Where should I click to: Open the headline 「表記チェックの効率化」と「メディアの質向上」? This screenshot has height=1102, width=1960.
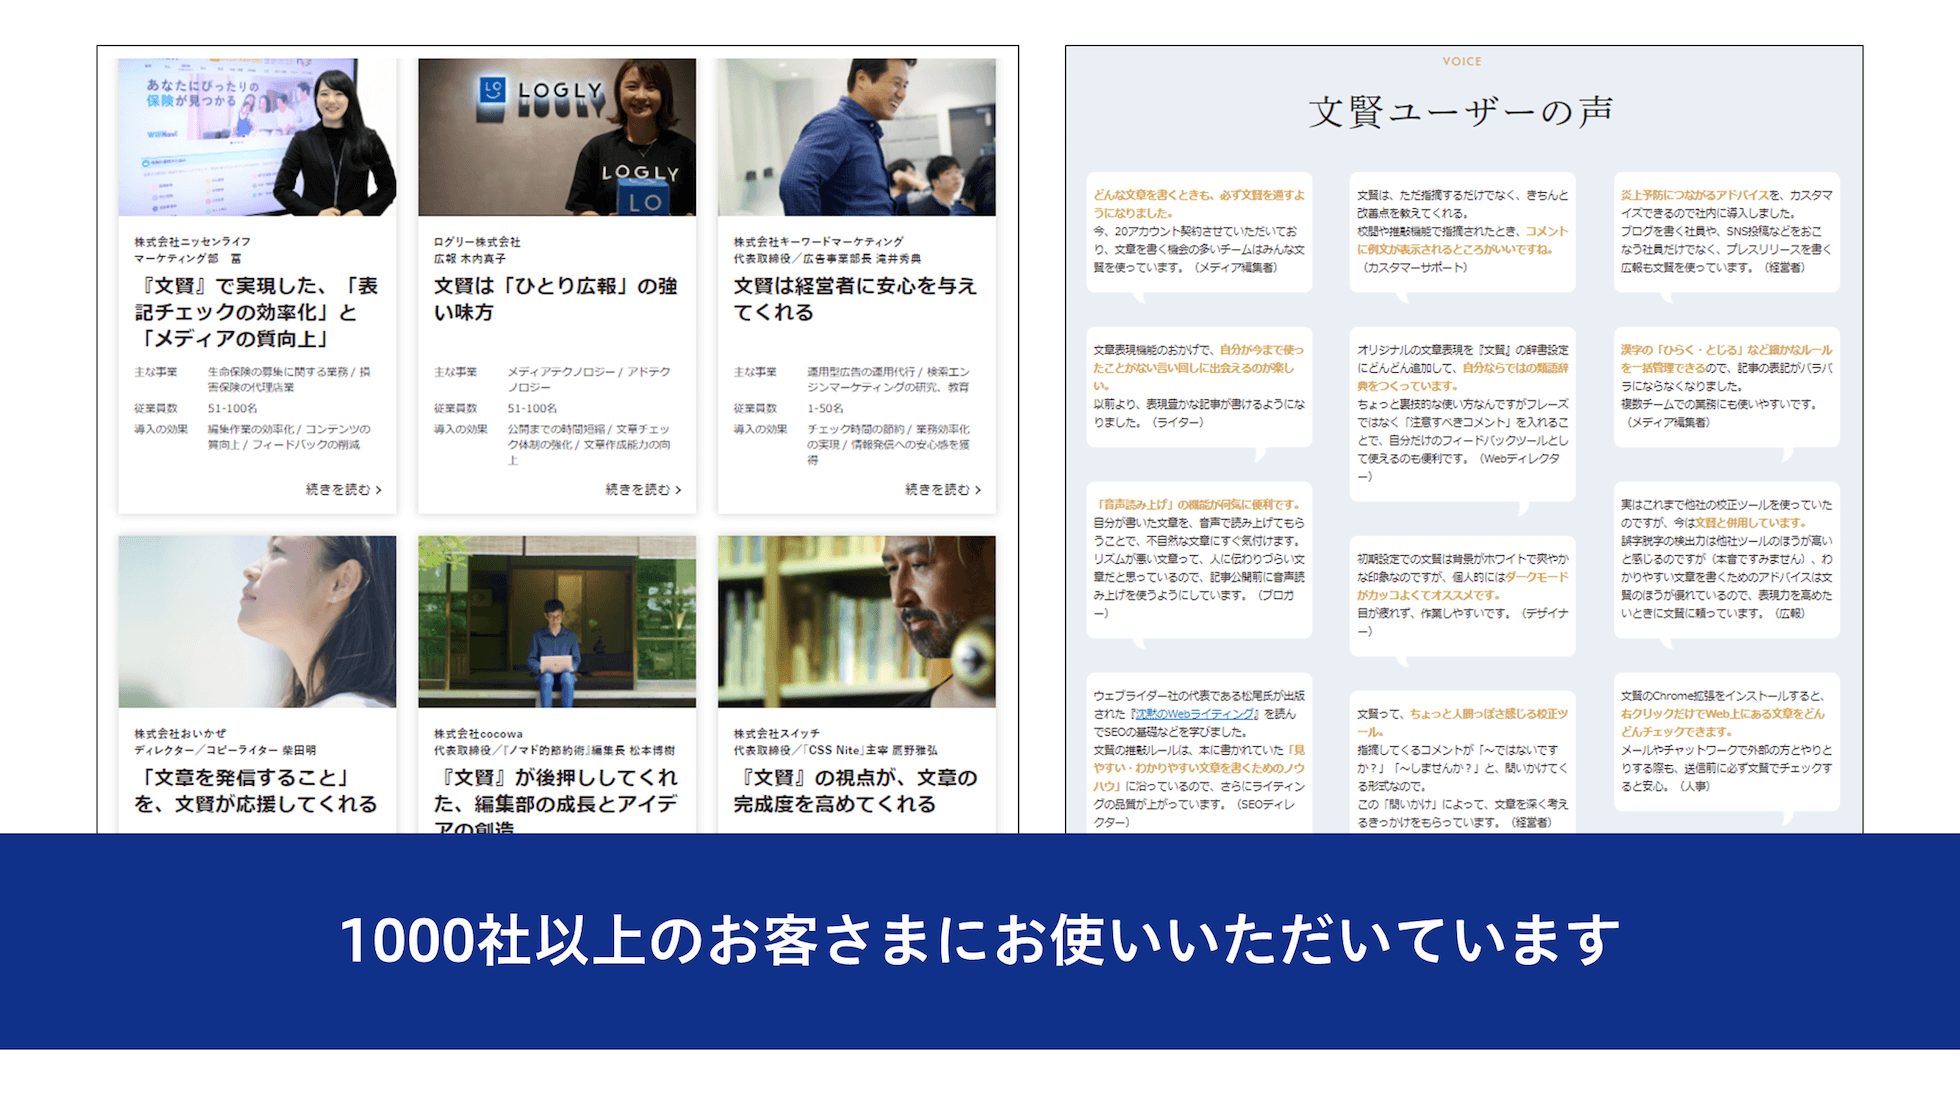[x=257, y=312]
